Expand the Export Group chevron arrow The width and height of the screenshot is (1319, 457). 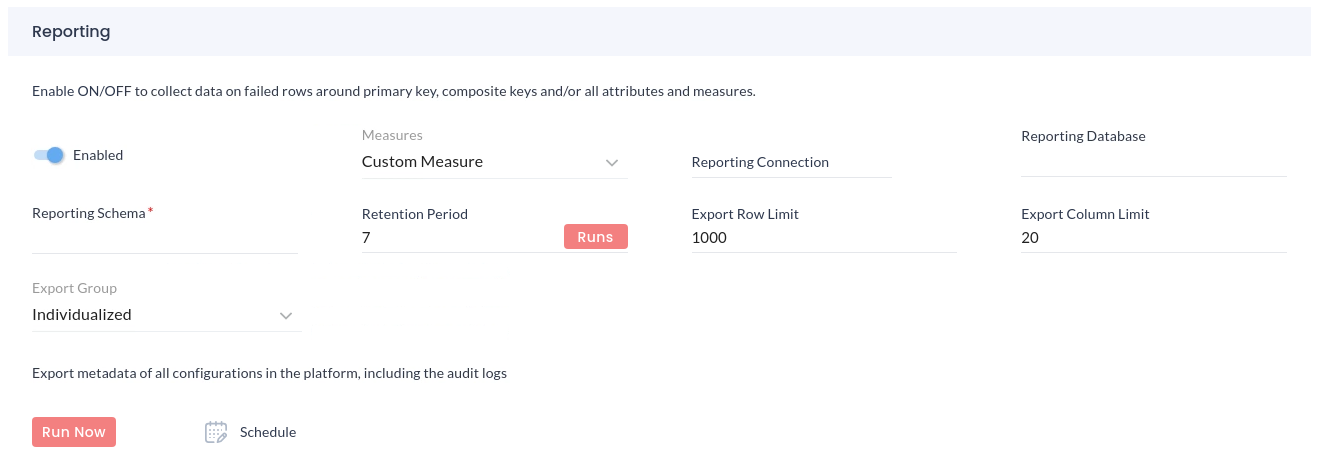pos(286,316)
